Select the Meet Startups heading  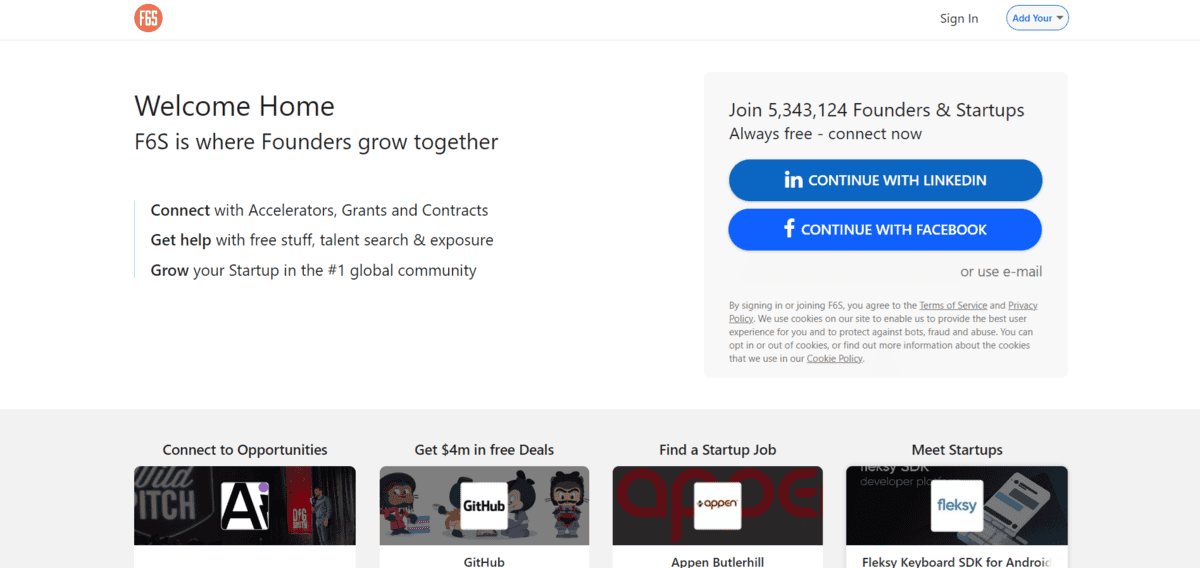point(956,450)
